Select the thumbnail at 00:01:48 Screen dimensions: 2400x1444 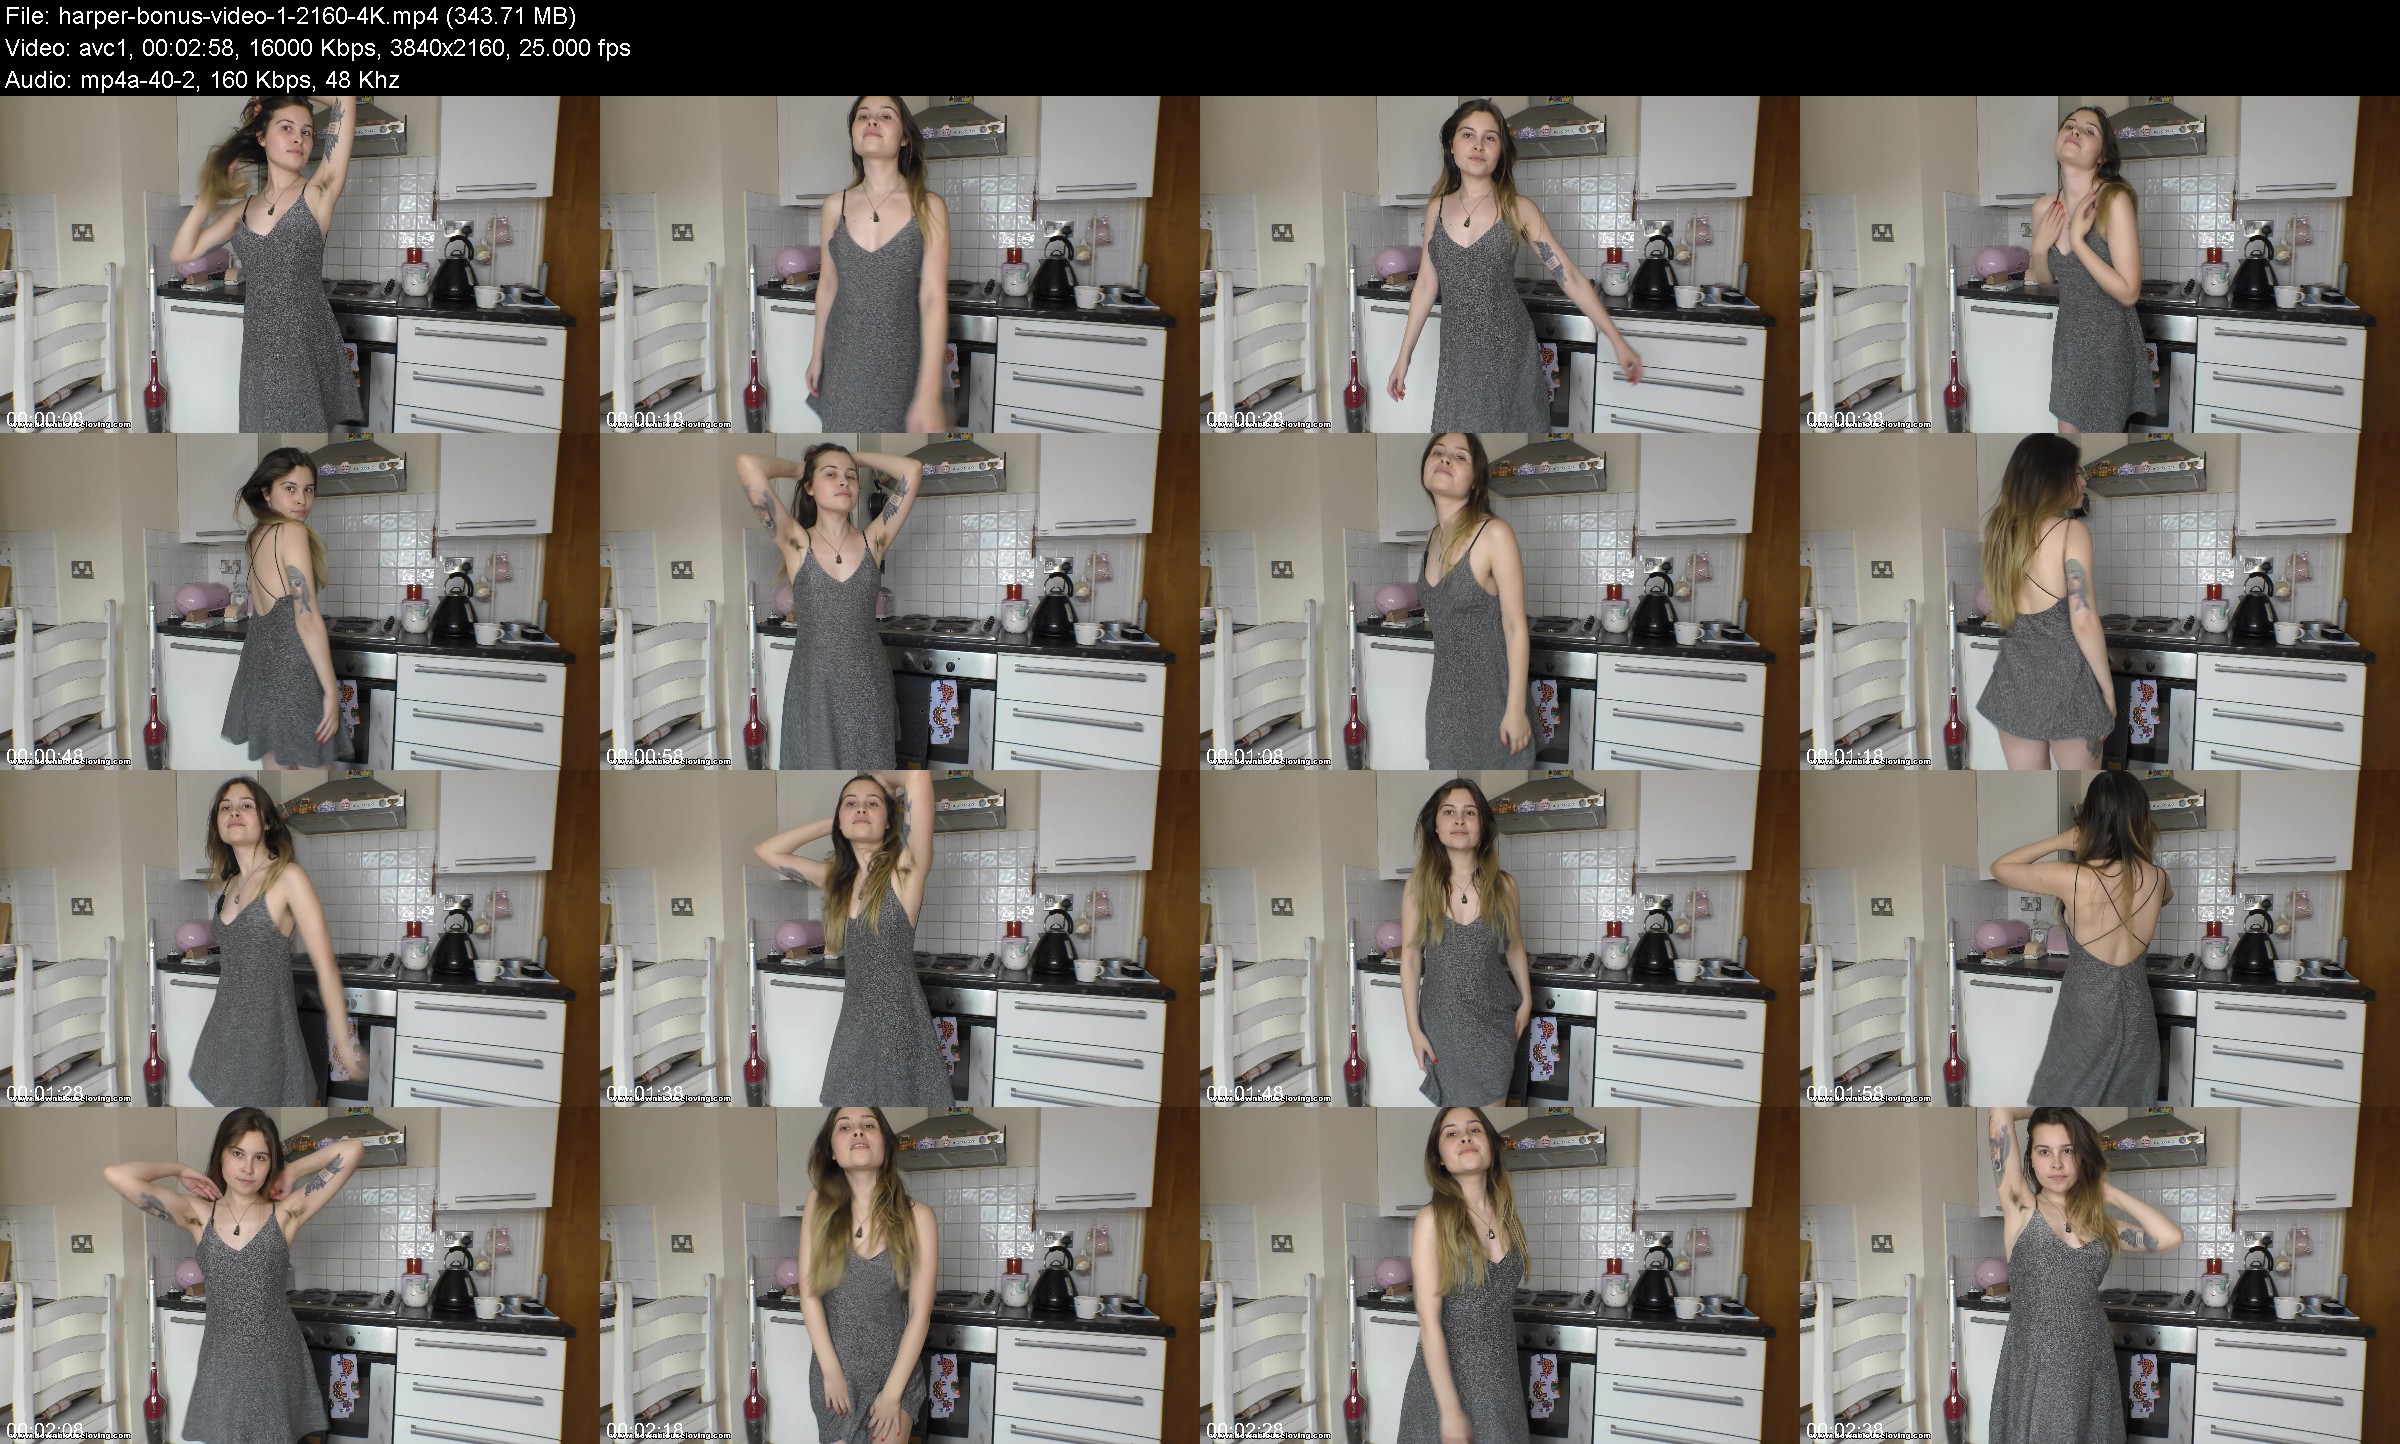click(1499, 938)
